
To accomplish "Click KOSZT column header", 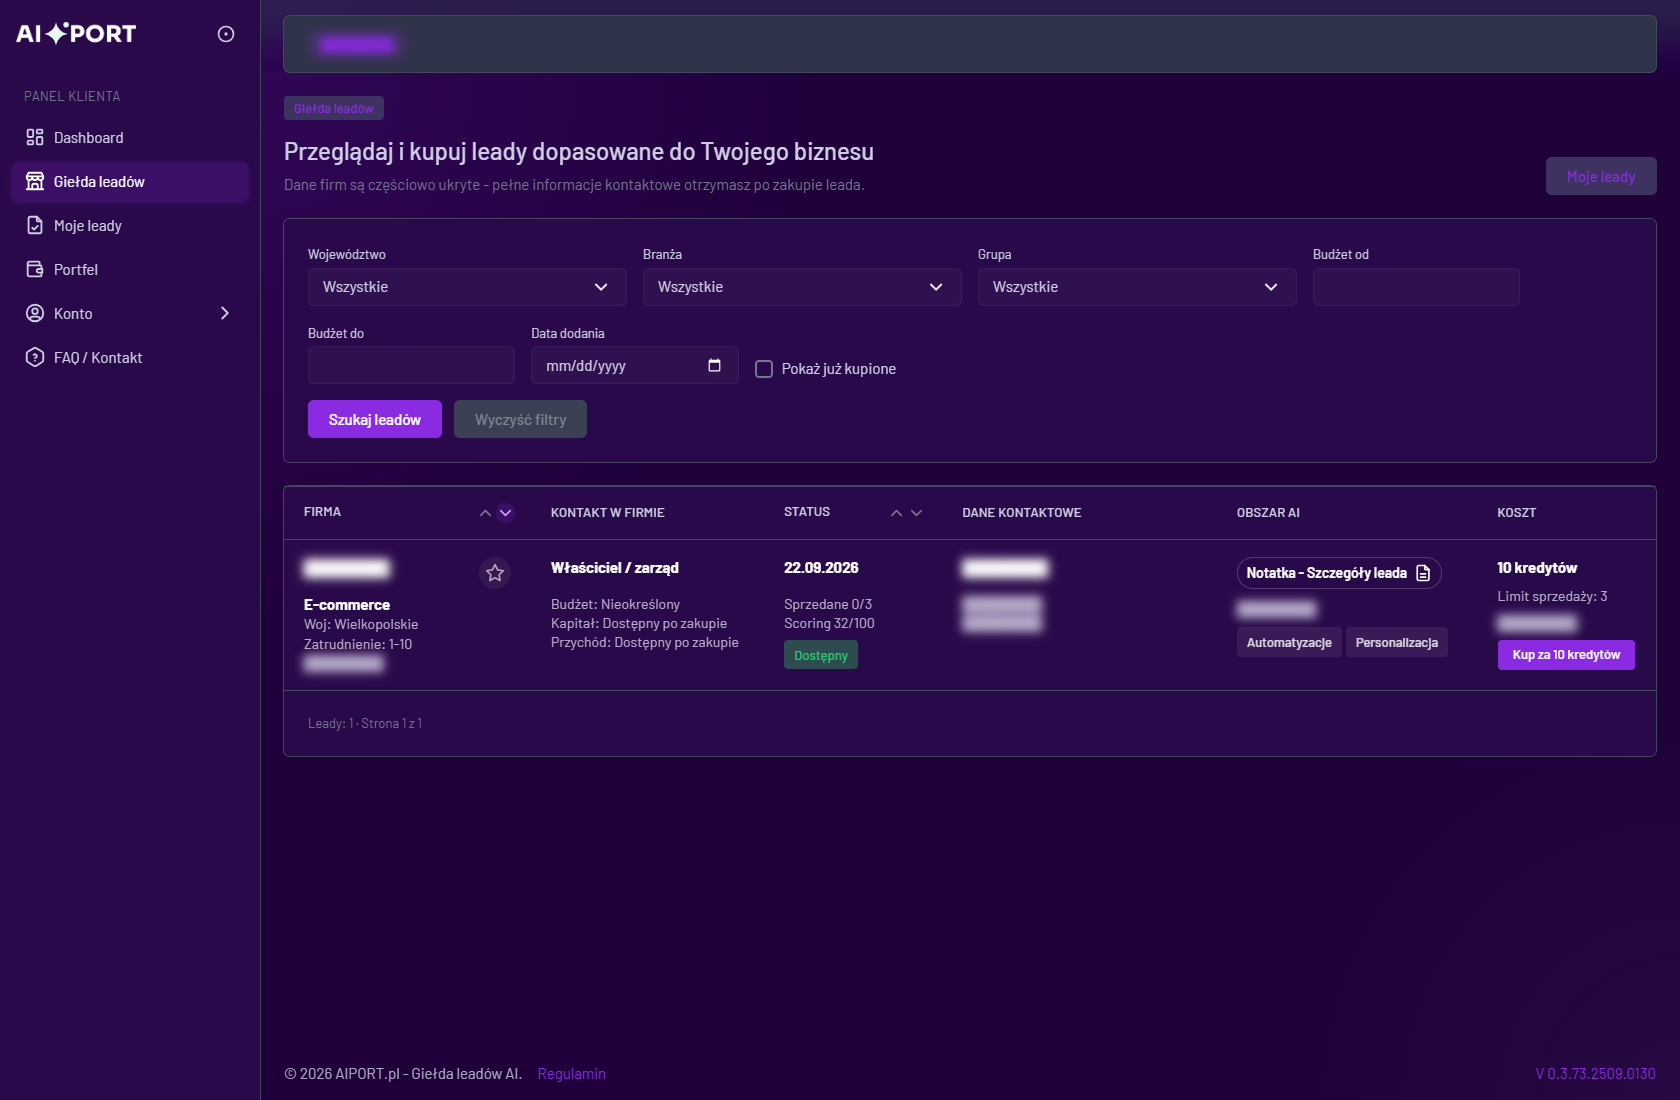I will (1517, 512).
